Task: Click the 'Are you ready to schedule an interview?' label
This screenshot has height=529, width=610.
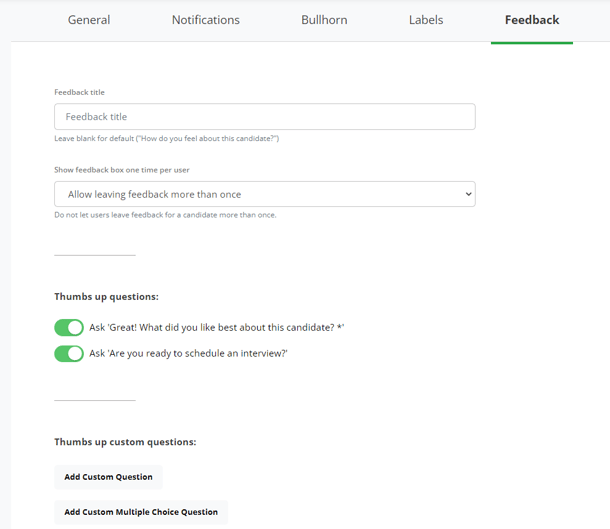Action: 188,354
